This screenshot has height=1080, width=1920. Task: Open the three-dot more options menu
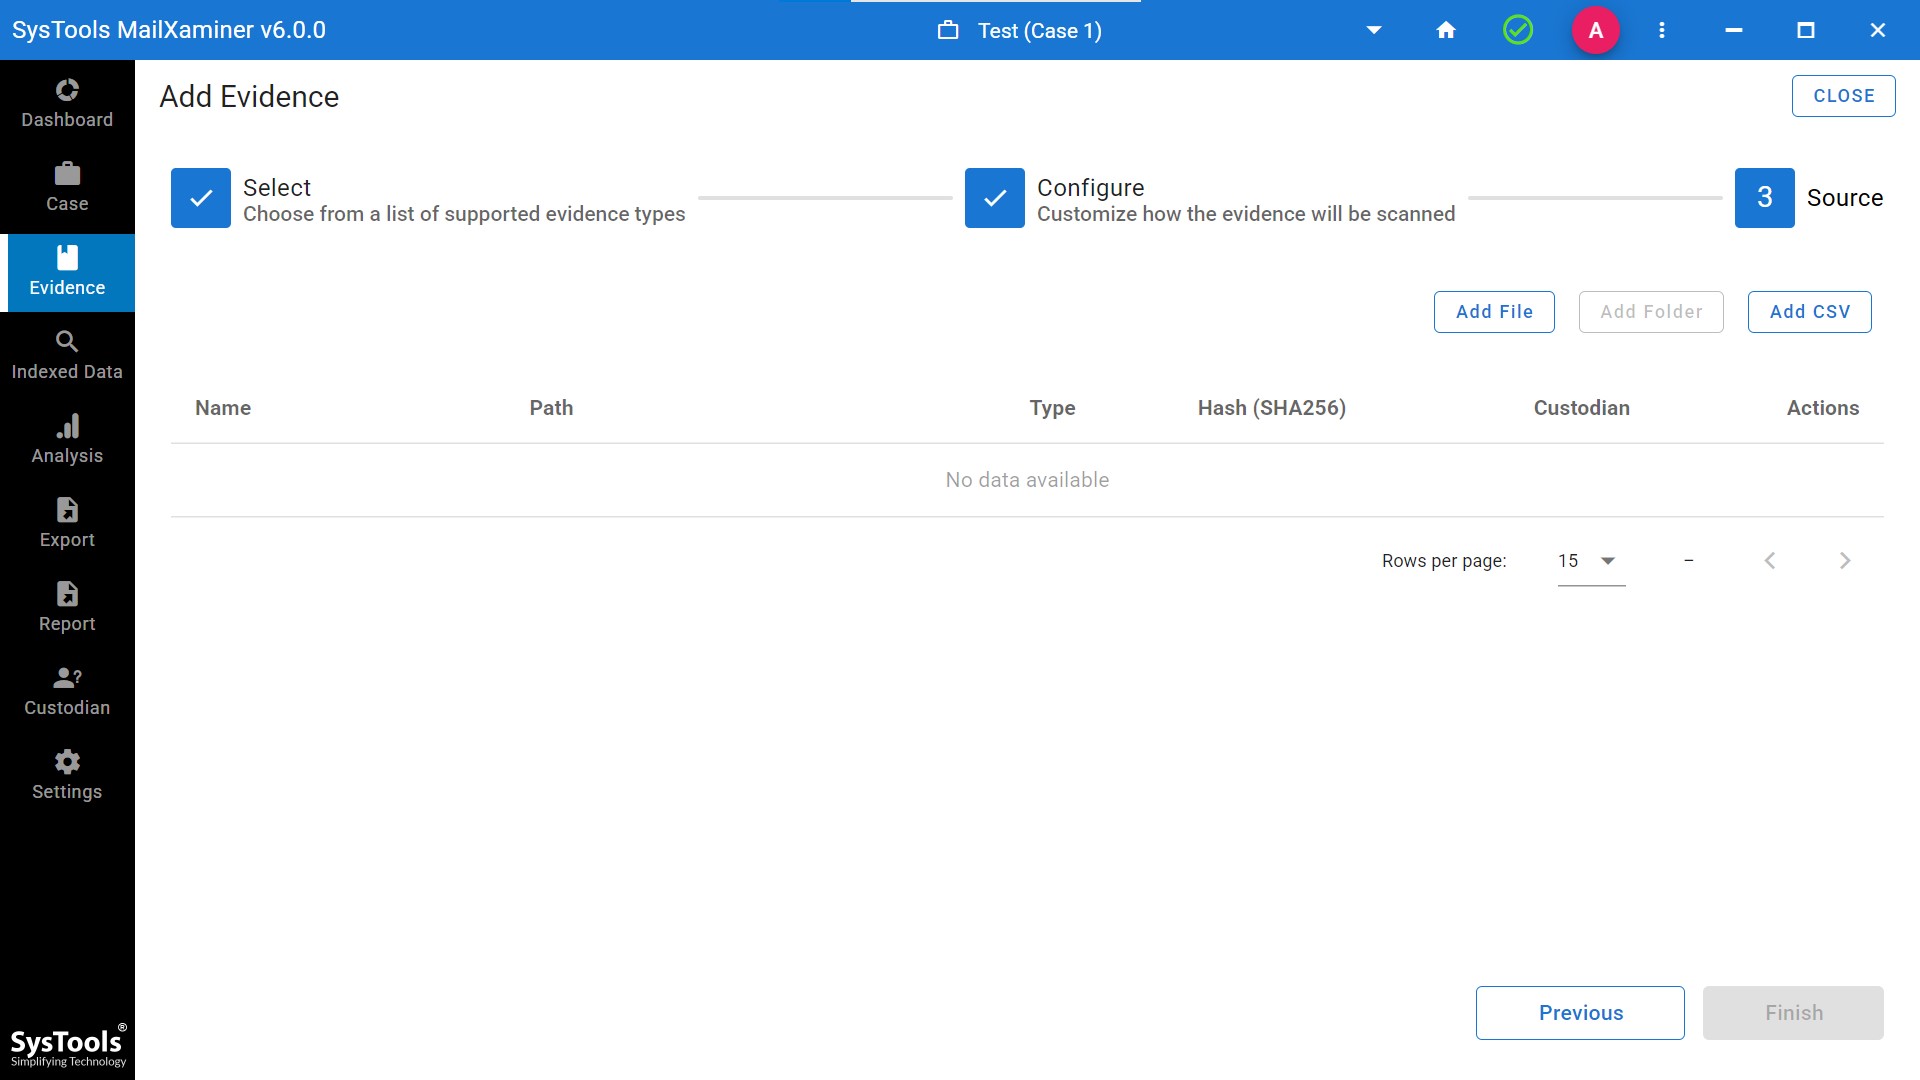pyautogui.click(x=1662, y=30)
